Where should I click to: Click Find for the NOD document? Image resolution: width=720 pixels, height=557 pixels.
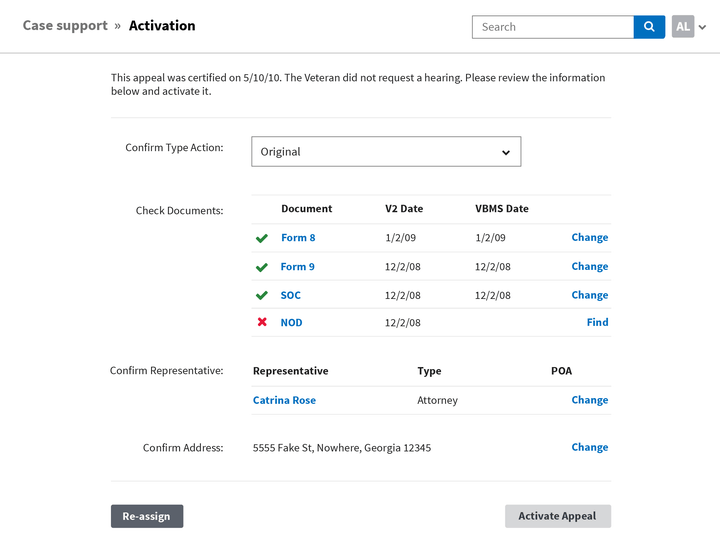597,322
